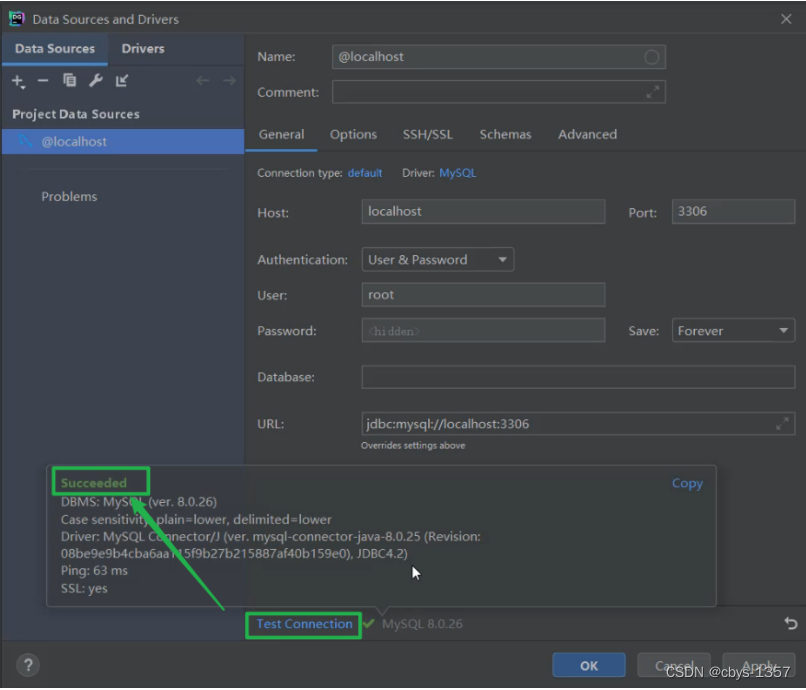Click color circle in Name field
Screen dimensions: 806x690
tap(651, 57)
